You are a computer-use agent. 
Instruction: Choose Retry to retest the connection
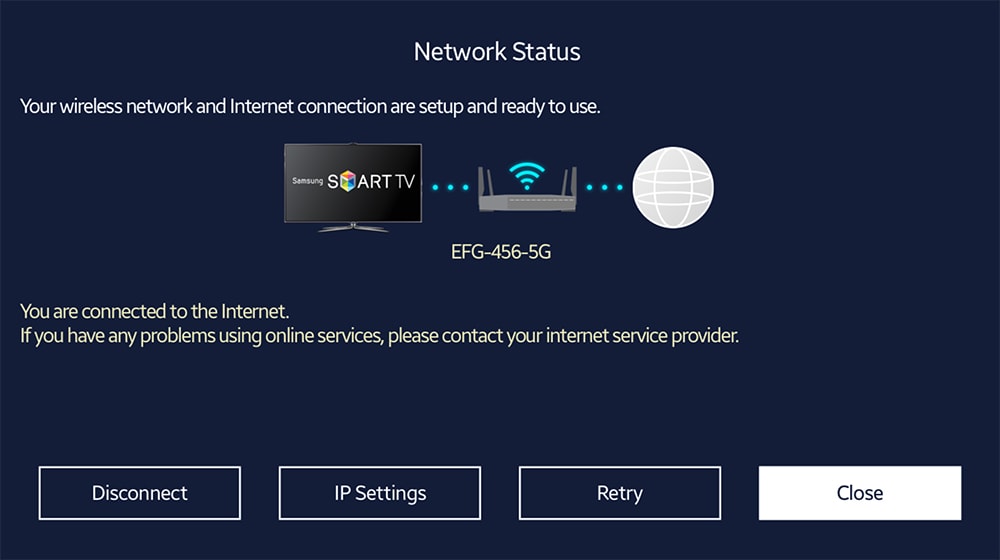click(x=620, y=493)
